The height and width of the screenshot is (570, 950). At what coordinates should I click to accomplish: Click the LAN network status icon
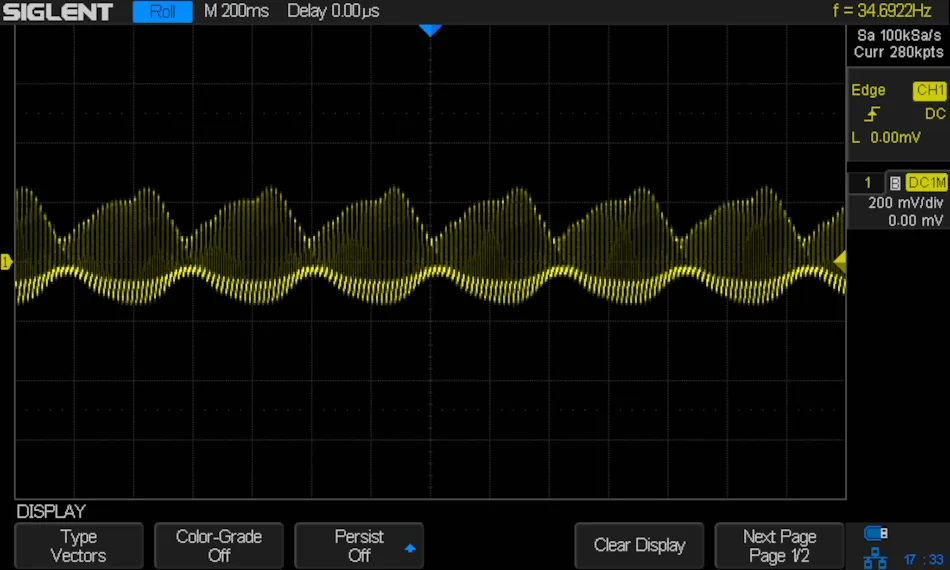(x=875, y=557)
